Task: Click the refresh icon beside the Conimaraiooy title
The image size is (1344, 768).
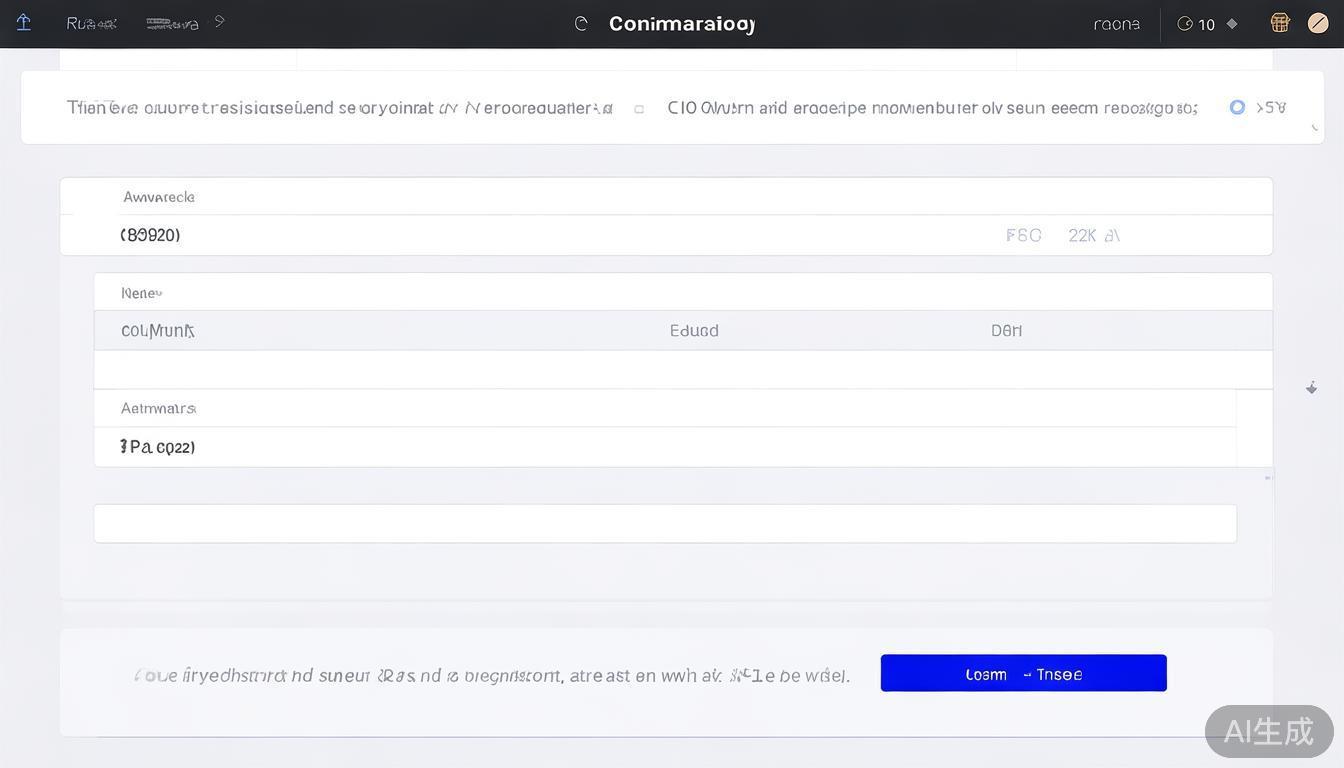Action: coord(581,23)
